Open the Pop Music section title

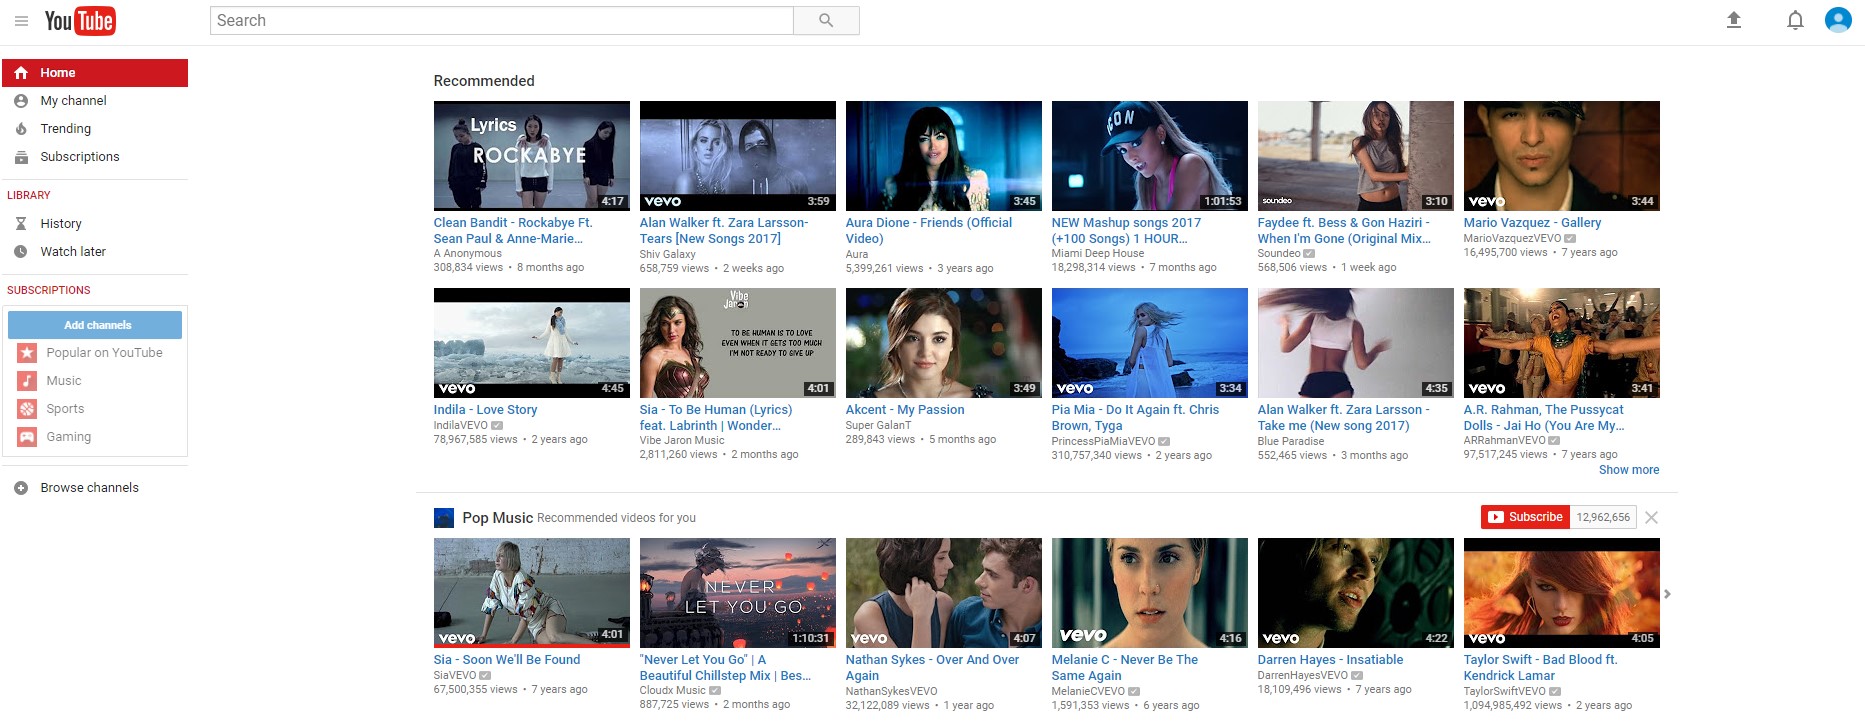tap(497, 518)
